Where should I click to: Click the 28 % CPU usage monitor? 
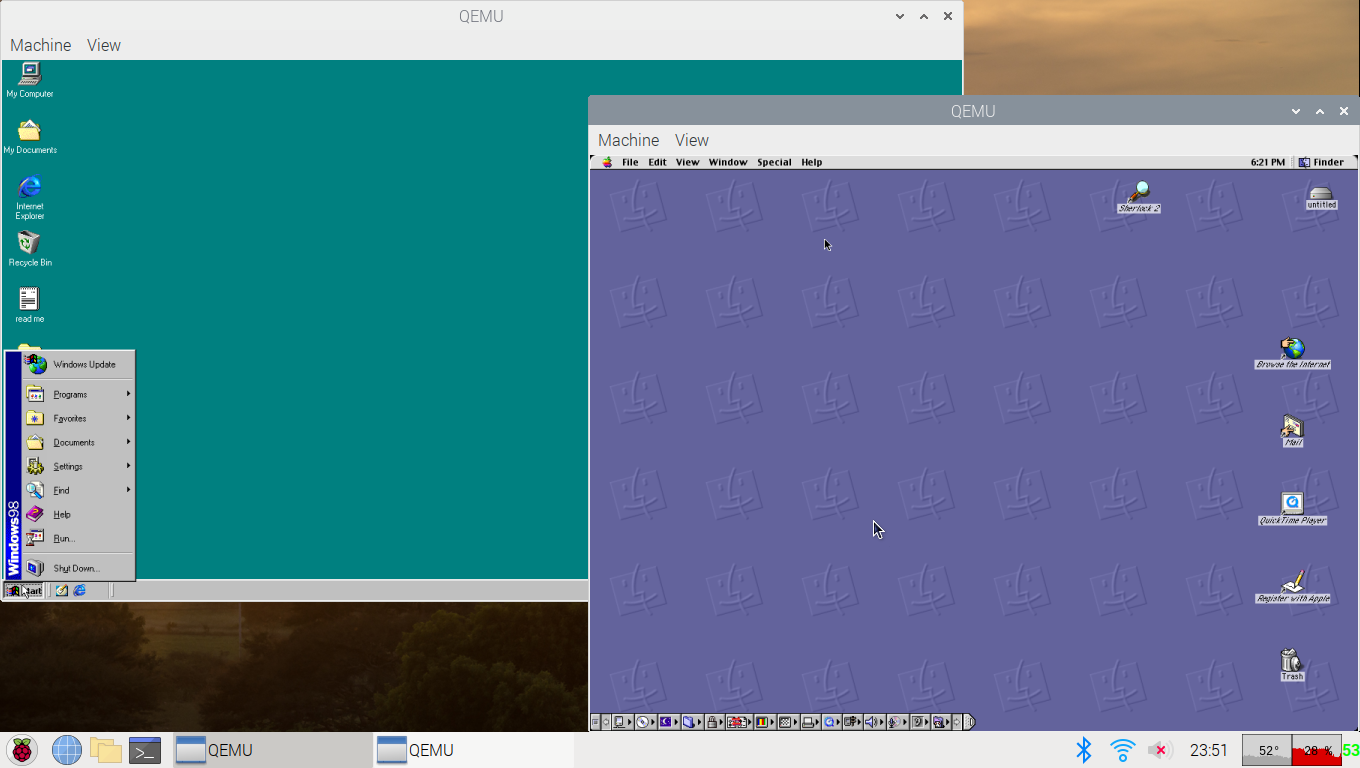pyautogui.click(x=1316, y=750)
